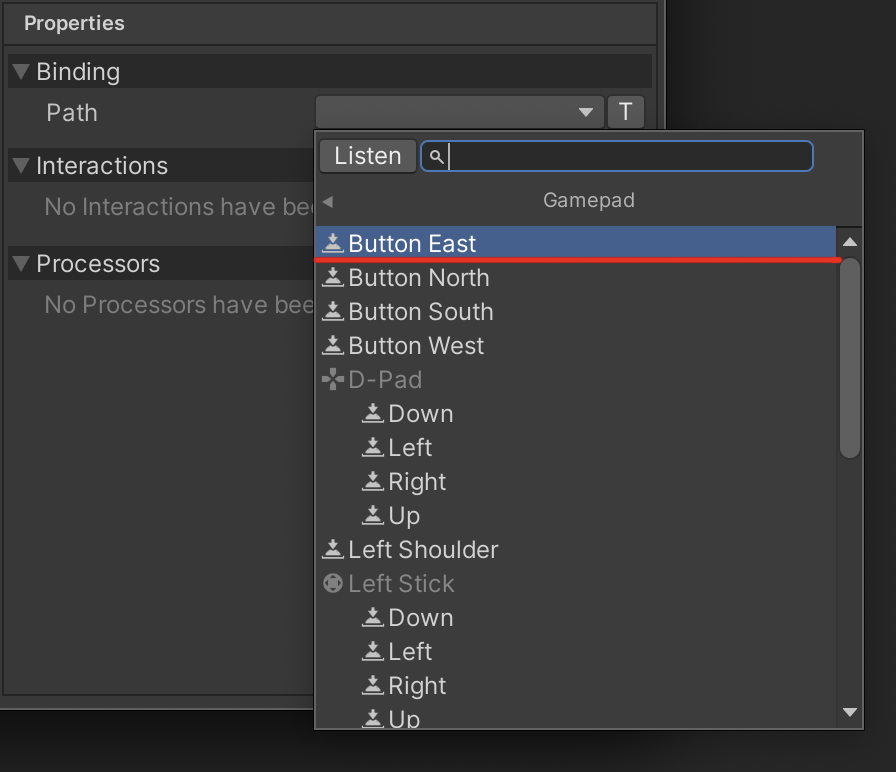Click the Button South icon

coord(333,312)
